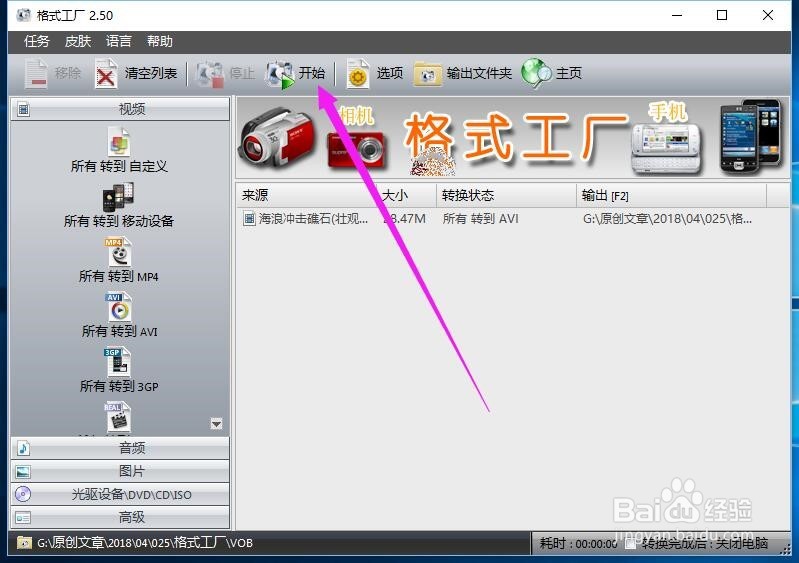Select 所有 转到 MP4 icon
This screenshot has height=563, width=799.
(118, 252)
